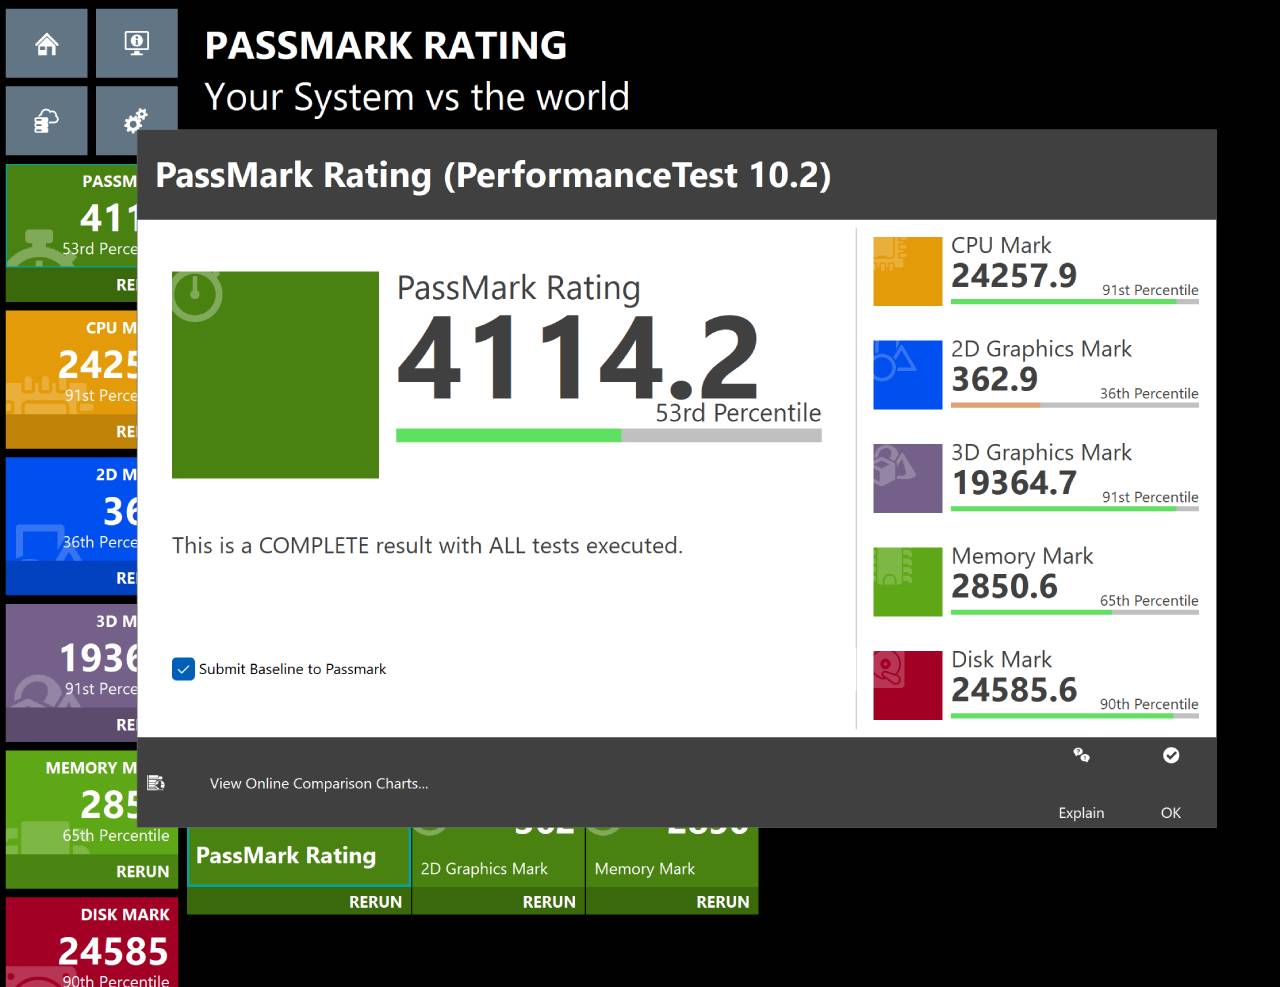Click the dialog title PassMark Rating (PerformanceTest 10.2)
The image size is (1280, 987).
(x=493, y=175)
